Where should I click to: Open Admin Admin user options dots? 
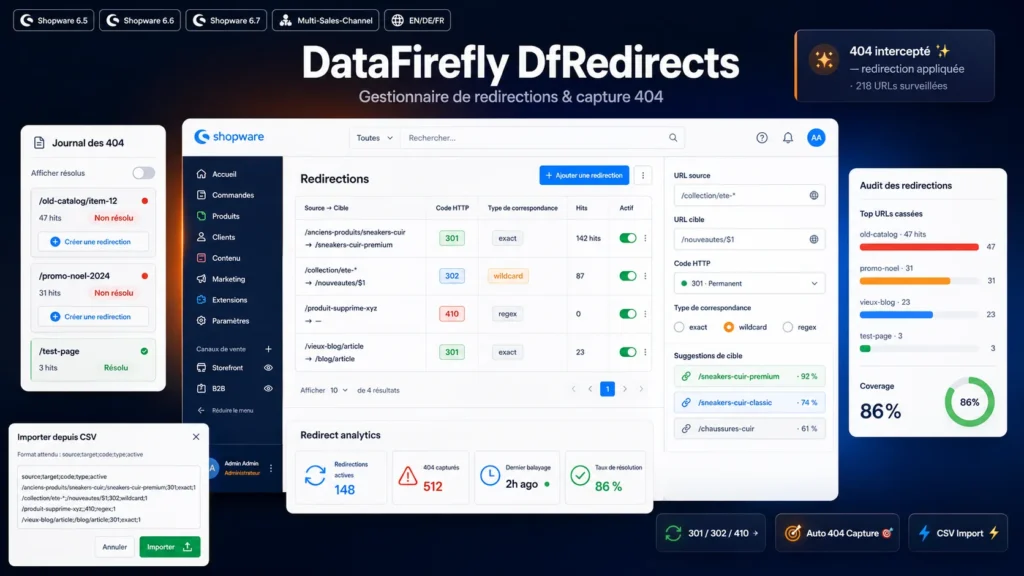point(271,468)
